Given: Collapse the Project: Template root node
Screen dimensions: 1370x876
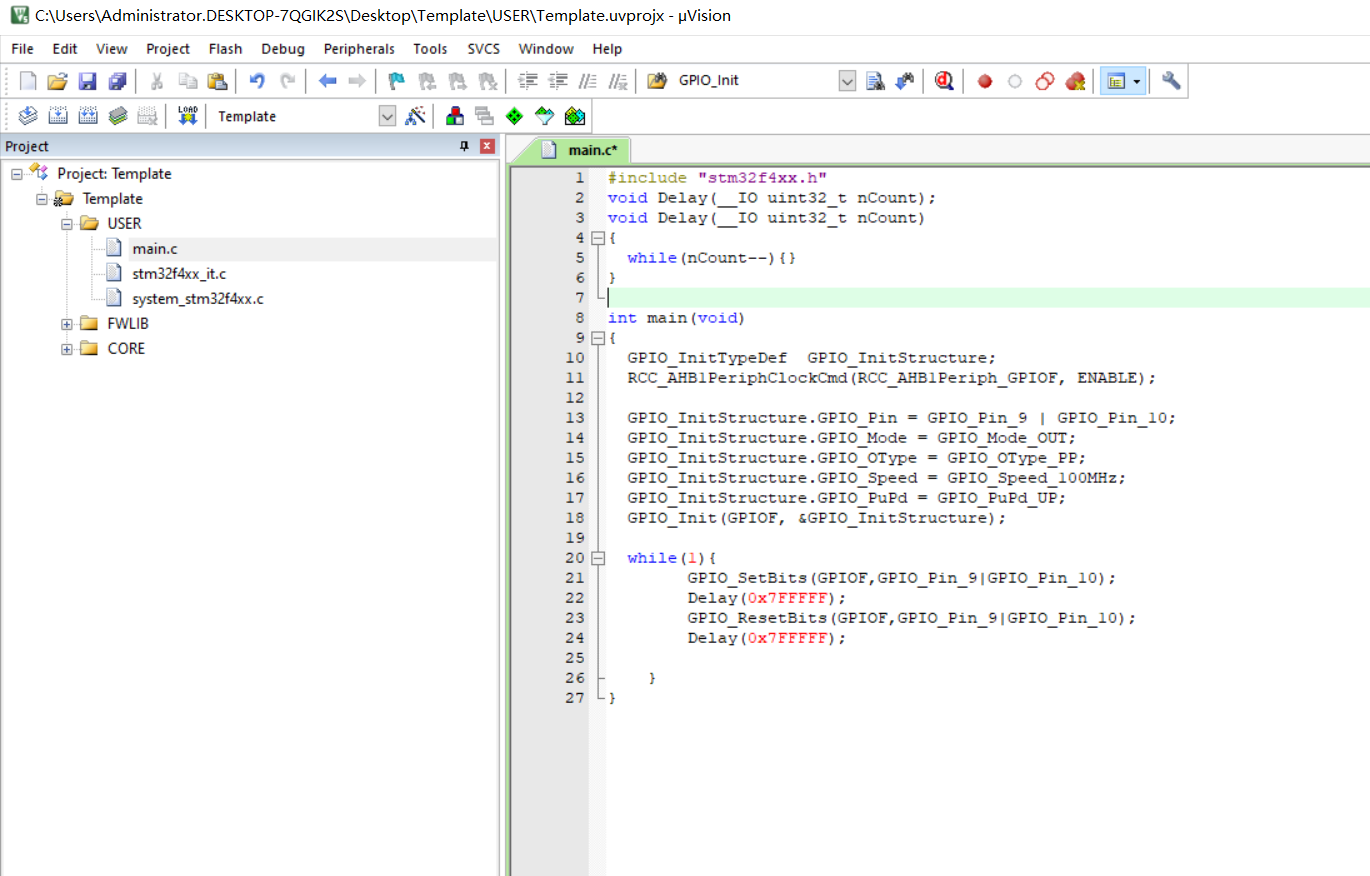Looking at the screenshot, I should pyautogui.click(x=17, y=174).
